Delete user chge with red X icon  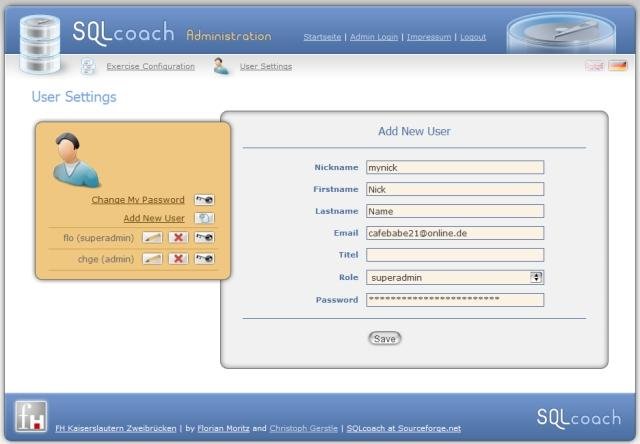pos(178,259)
